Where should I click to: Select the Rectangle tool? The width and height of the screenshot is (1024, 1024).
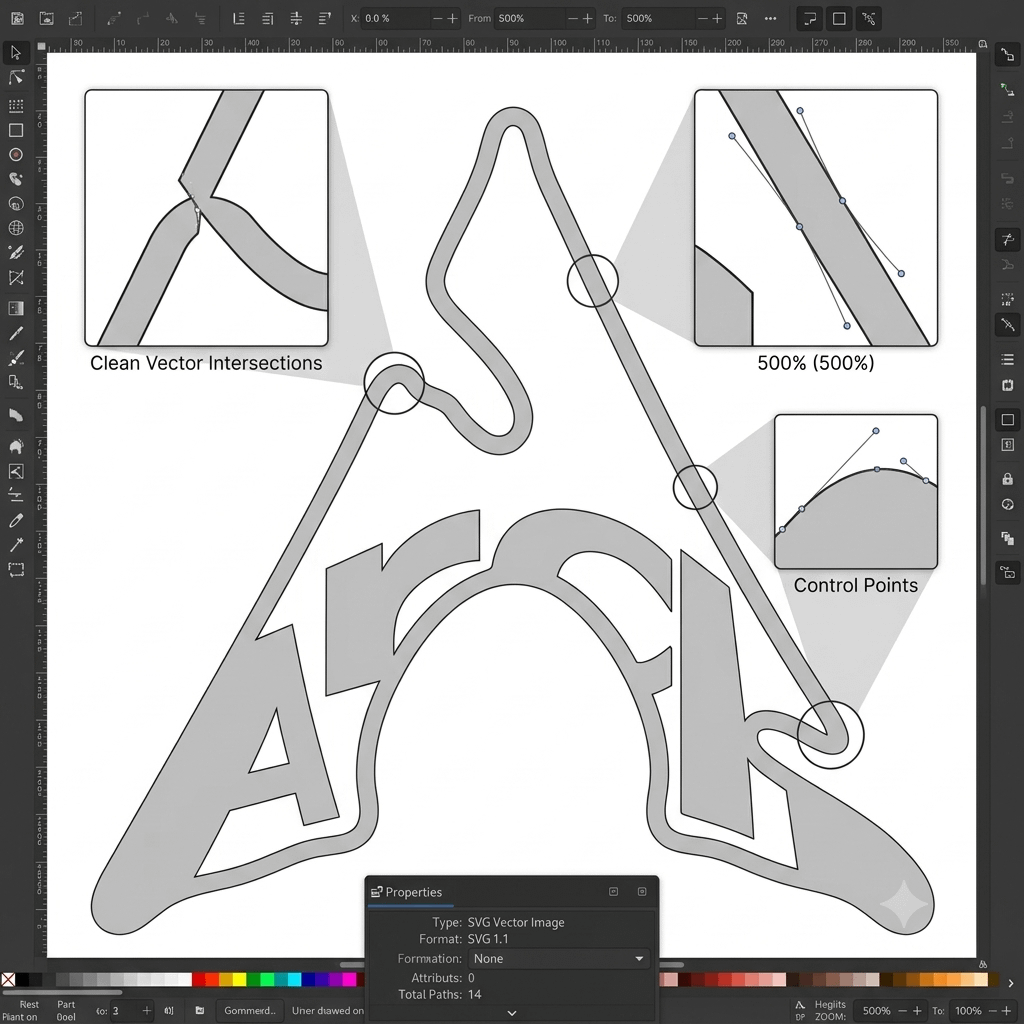pyautogui.click(x=16, y=130)
